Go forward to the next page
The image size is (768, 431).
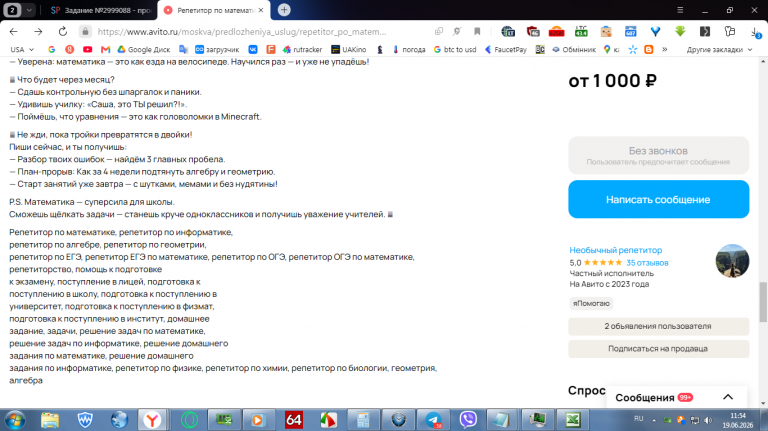(x=38, y=31)
